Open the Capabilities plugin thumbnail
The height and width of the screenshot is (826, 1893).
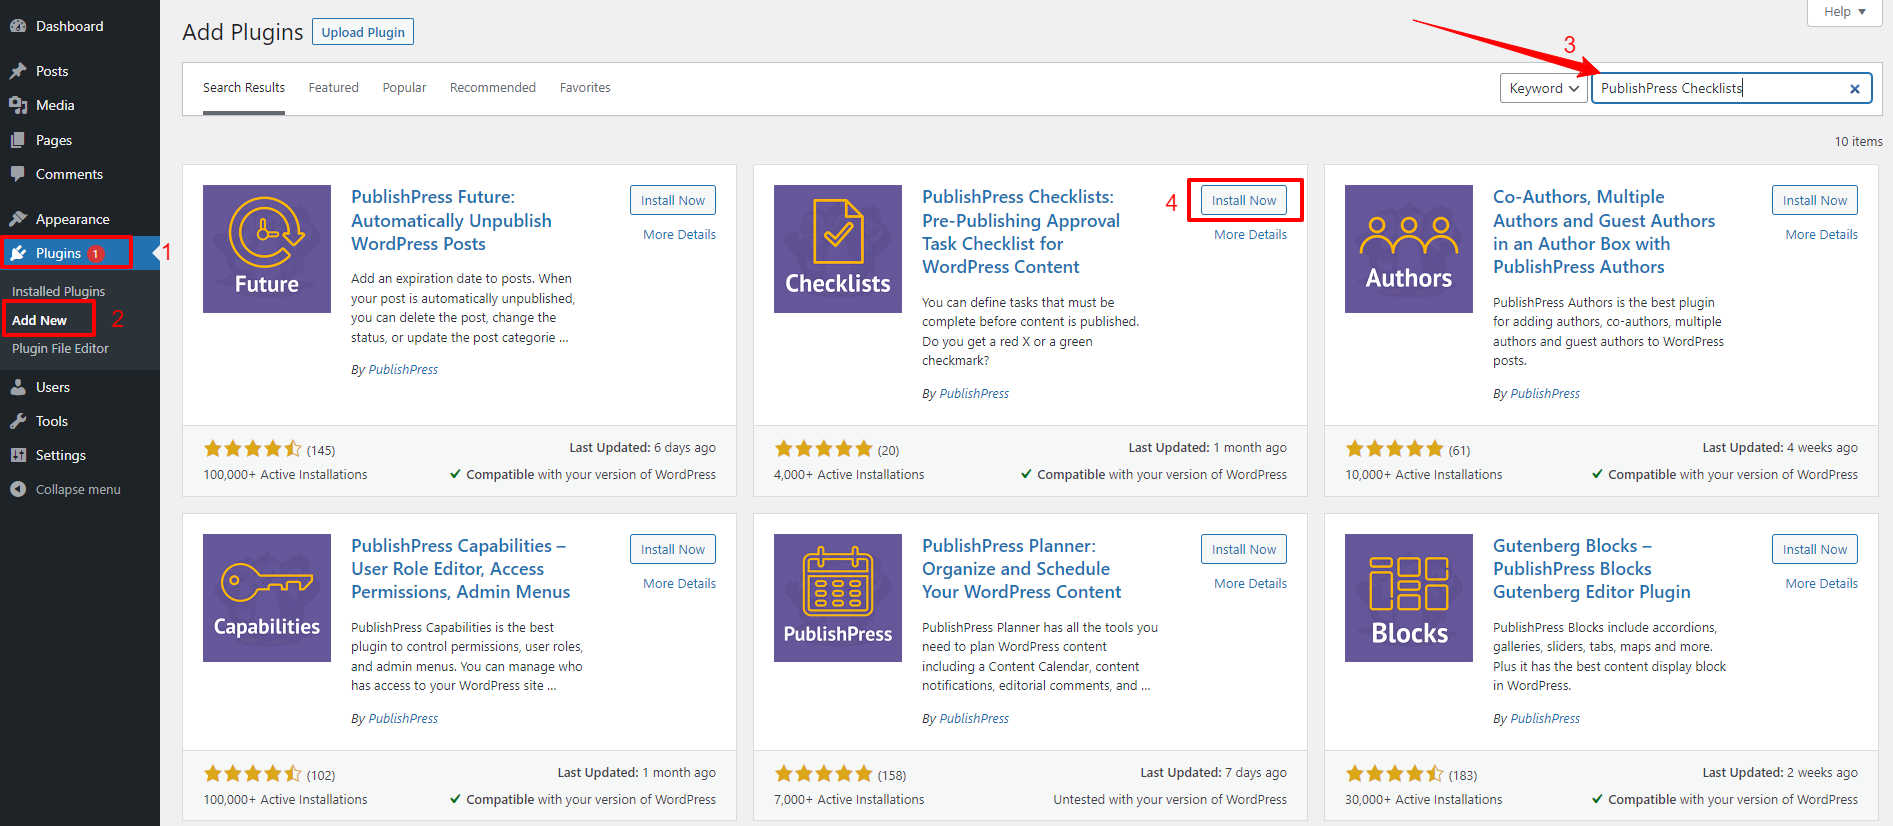click(x=267, y=598)
